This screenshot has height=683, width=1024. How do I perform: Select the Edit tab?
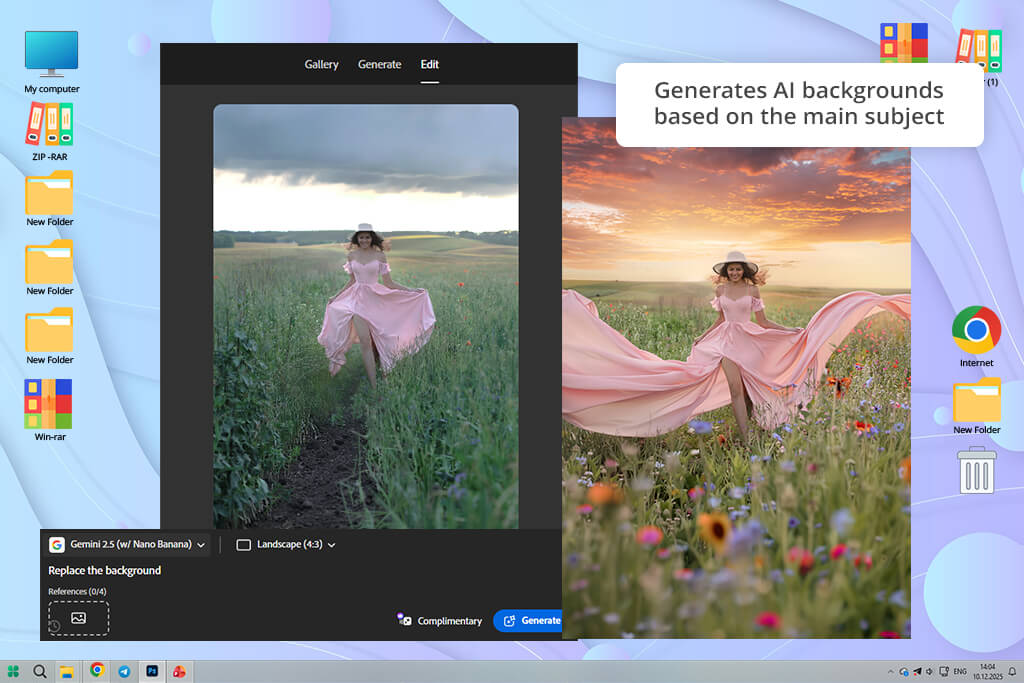[x=429, y=64]
